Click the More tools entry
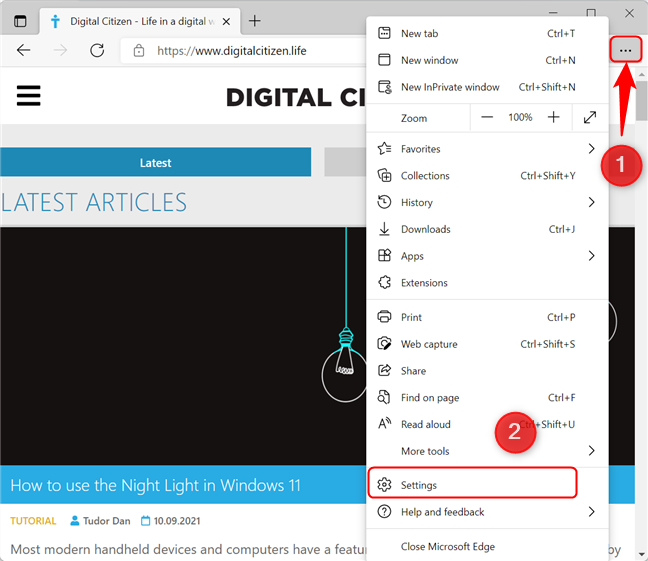 click(x=487, y=451)
